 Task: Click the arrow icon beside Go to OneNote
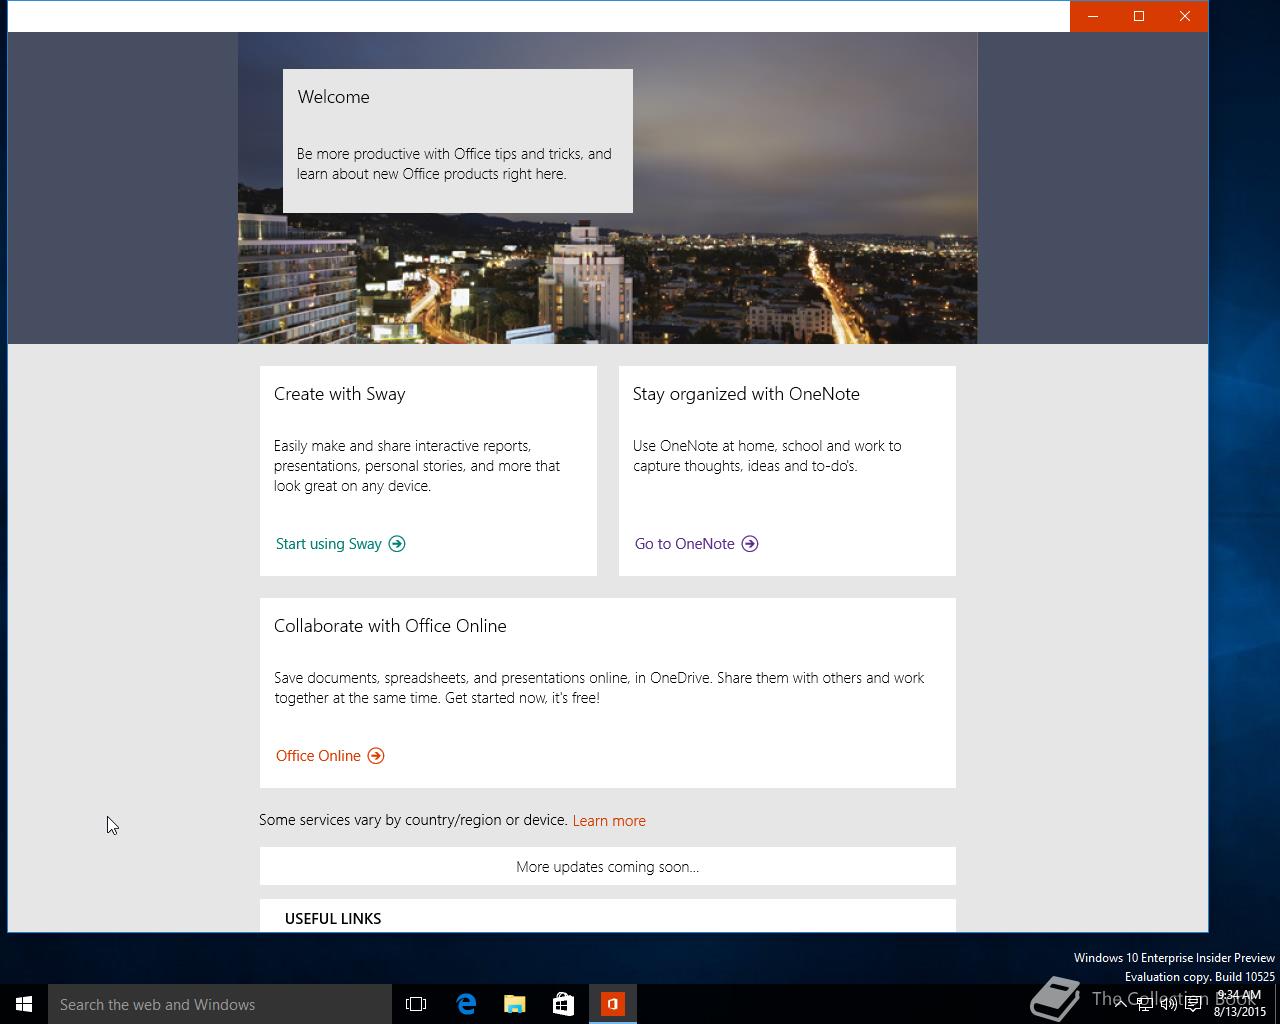(x=750, y=544)
